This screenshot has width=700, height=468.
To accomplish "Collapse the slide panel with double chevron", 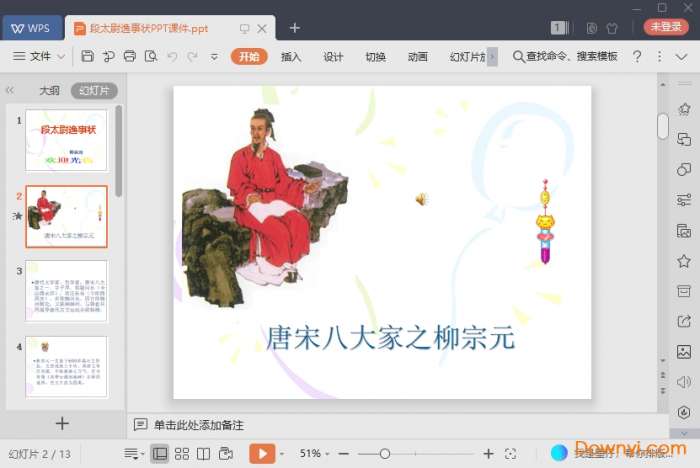I will [10, 91].
